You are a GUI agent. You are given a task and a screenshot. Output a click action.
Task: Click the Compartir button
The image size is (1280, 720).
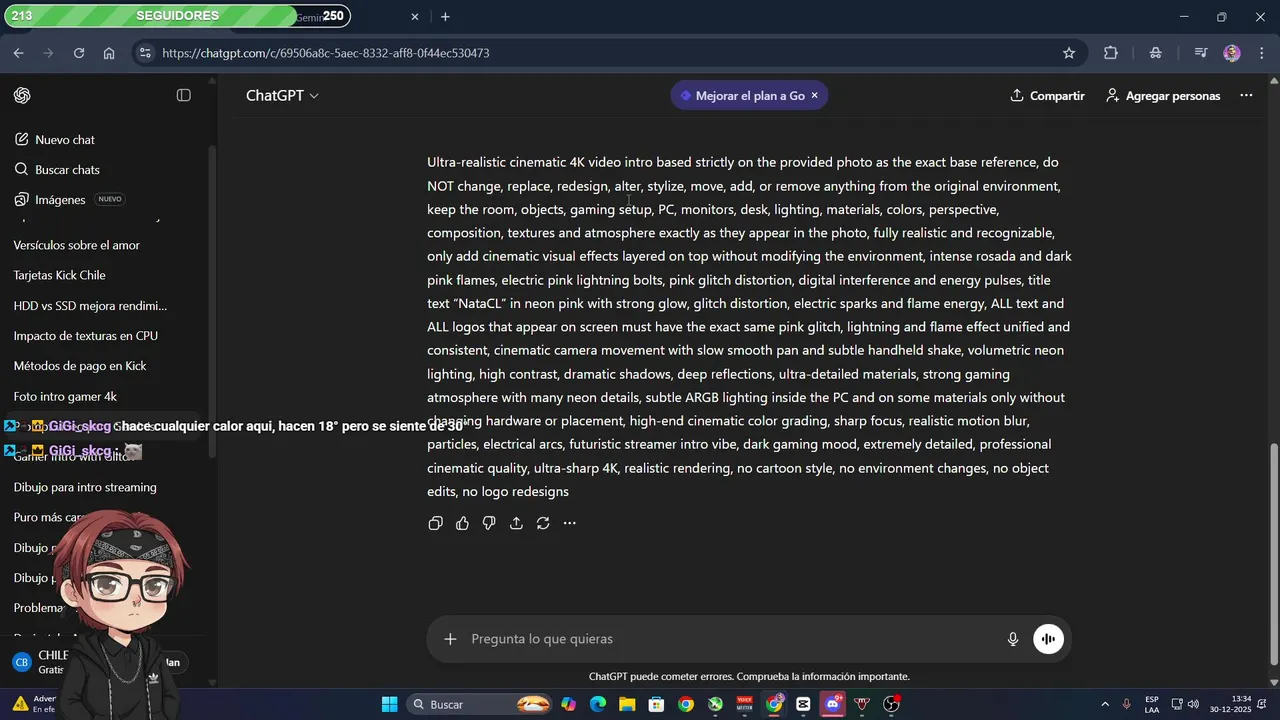(x=1047, y=96)
